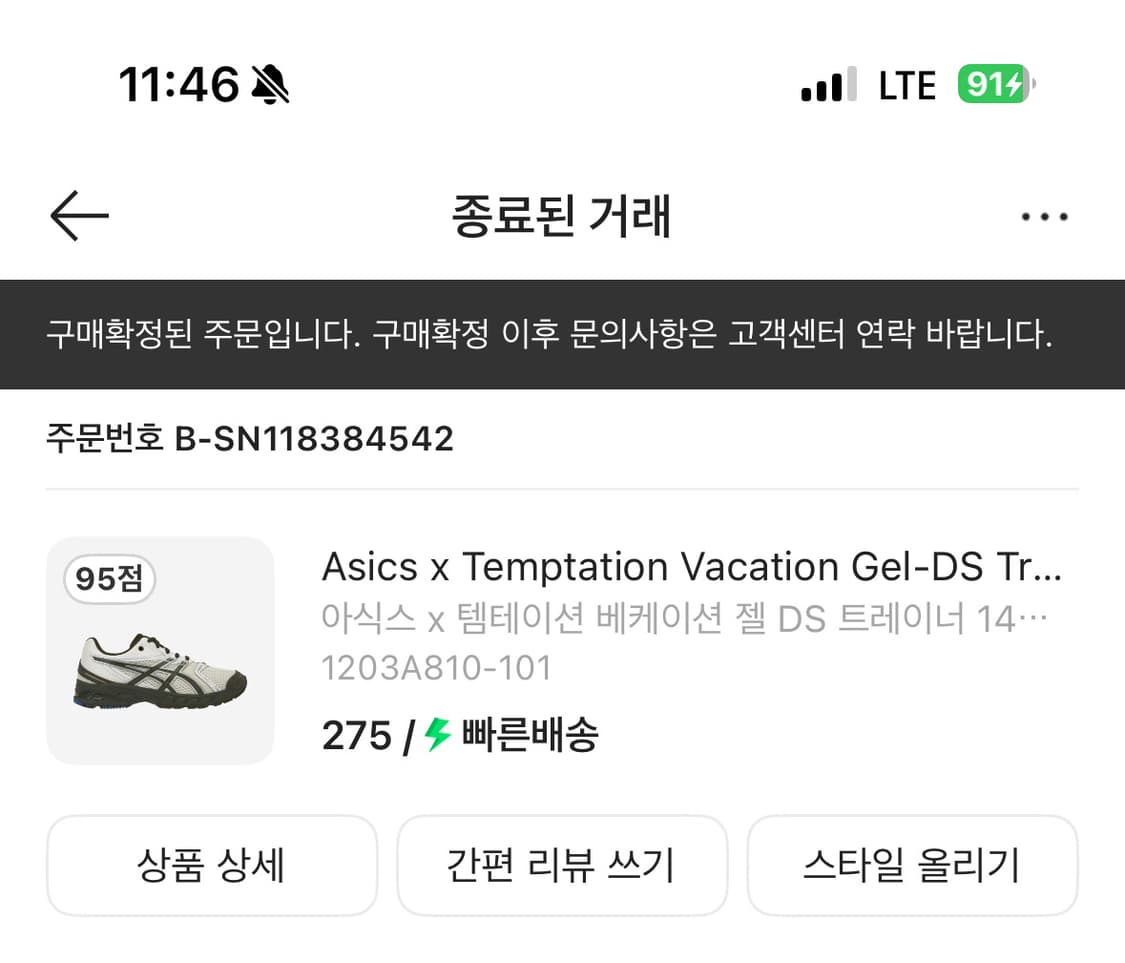Tap the battery charging indicator showing 91

coord(994,85)
